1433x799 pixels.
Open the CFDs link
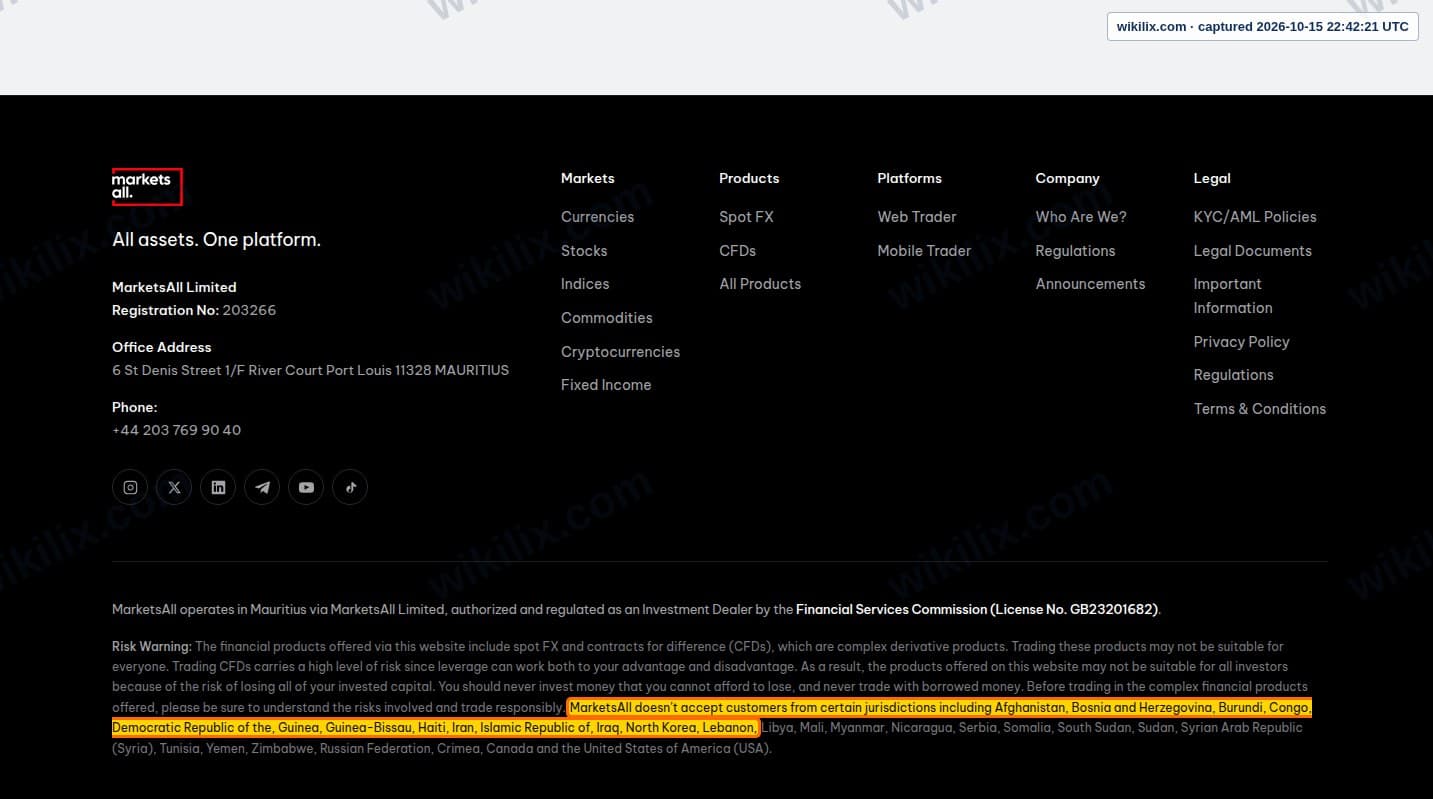(x=737, y=251)
